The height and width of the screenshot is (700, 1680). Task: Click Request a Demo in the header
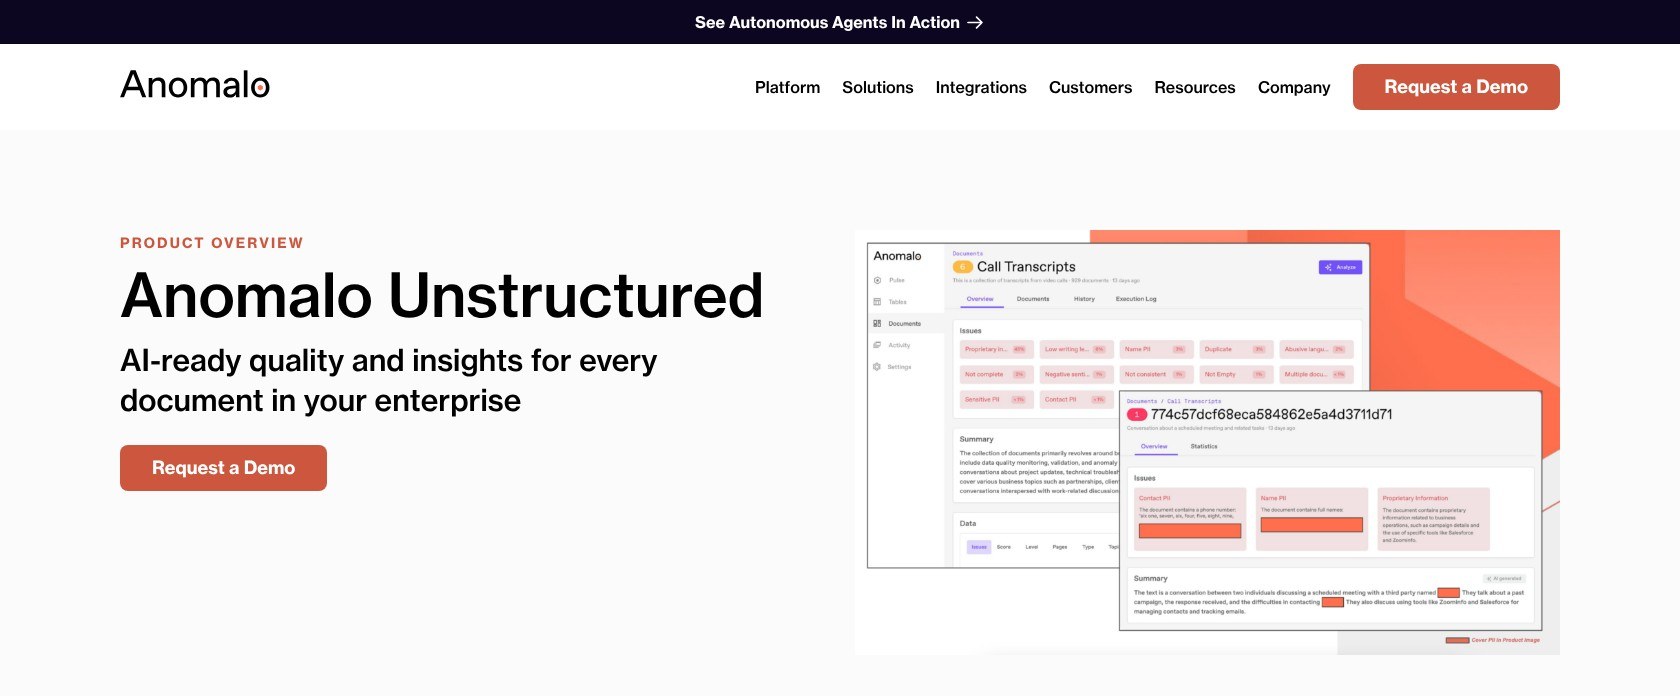point(1456,87)
